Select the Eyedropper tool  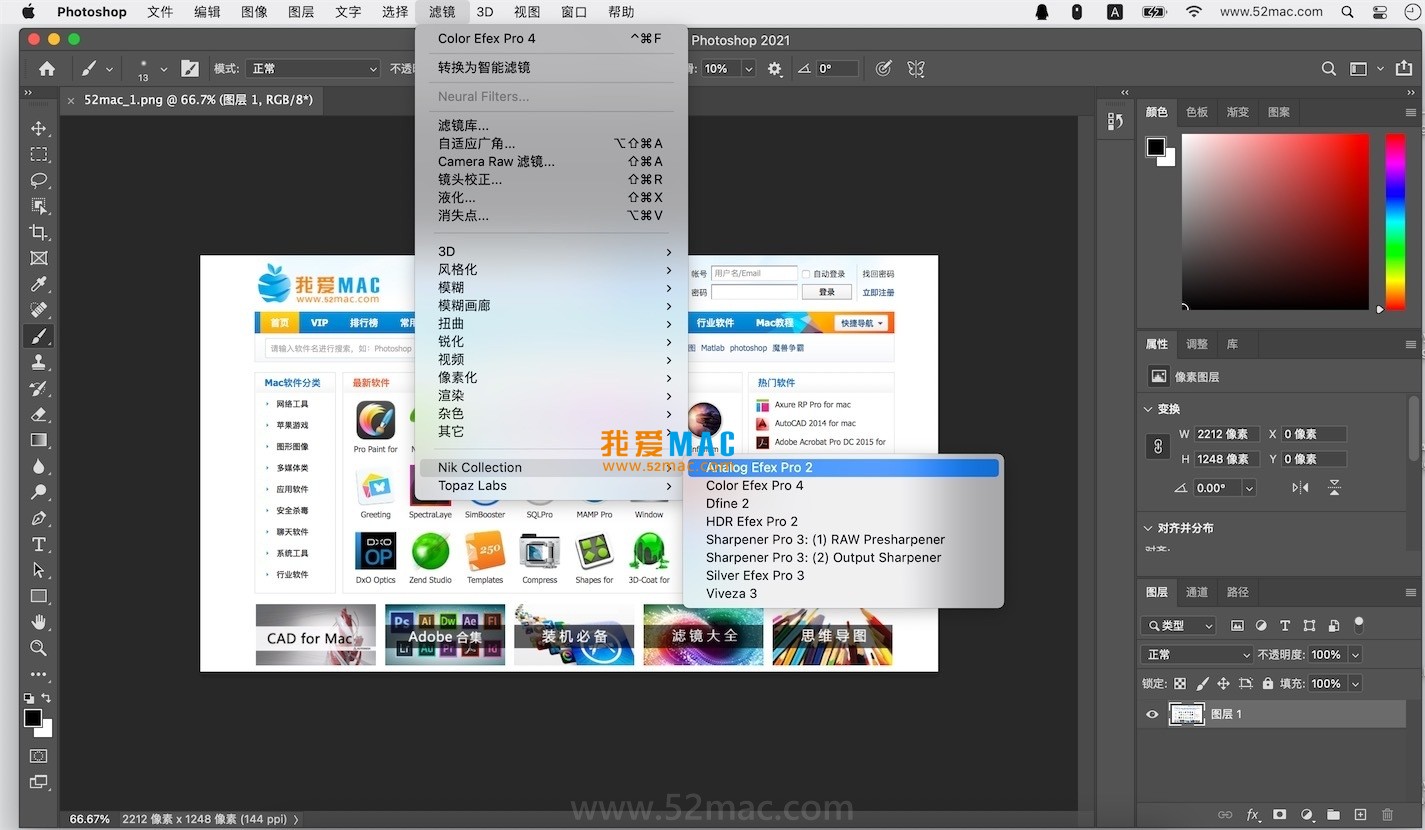(x=39, y=284)
